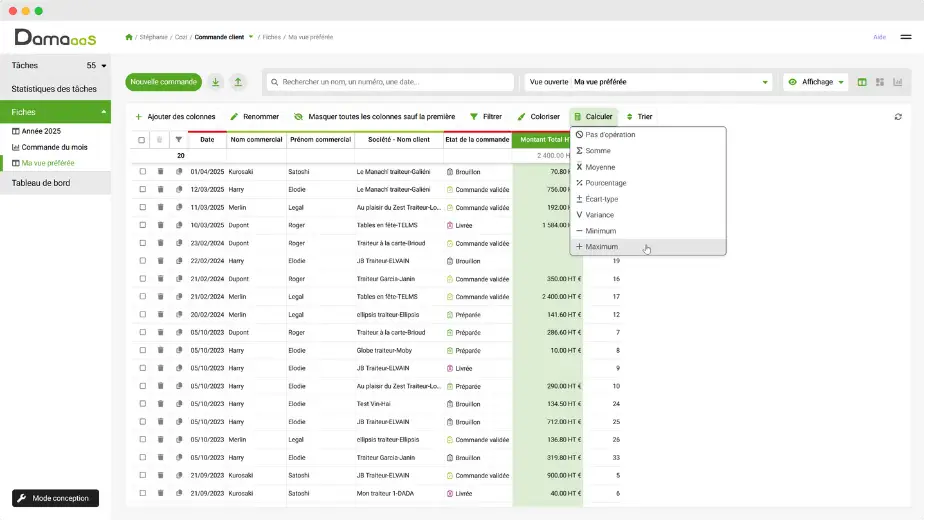Switch to the chart view icon
Screen dimensions: 925x520
pos(897,82)
